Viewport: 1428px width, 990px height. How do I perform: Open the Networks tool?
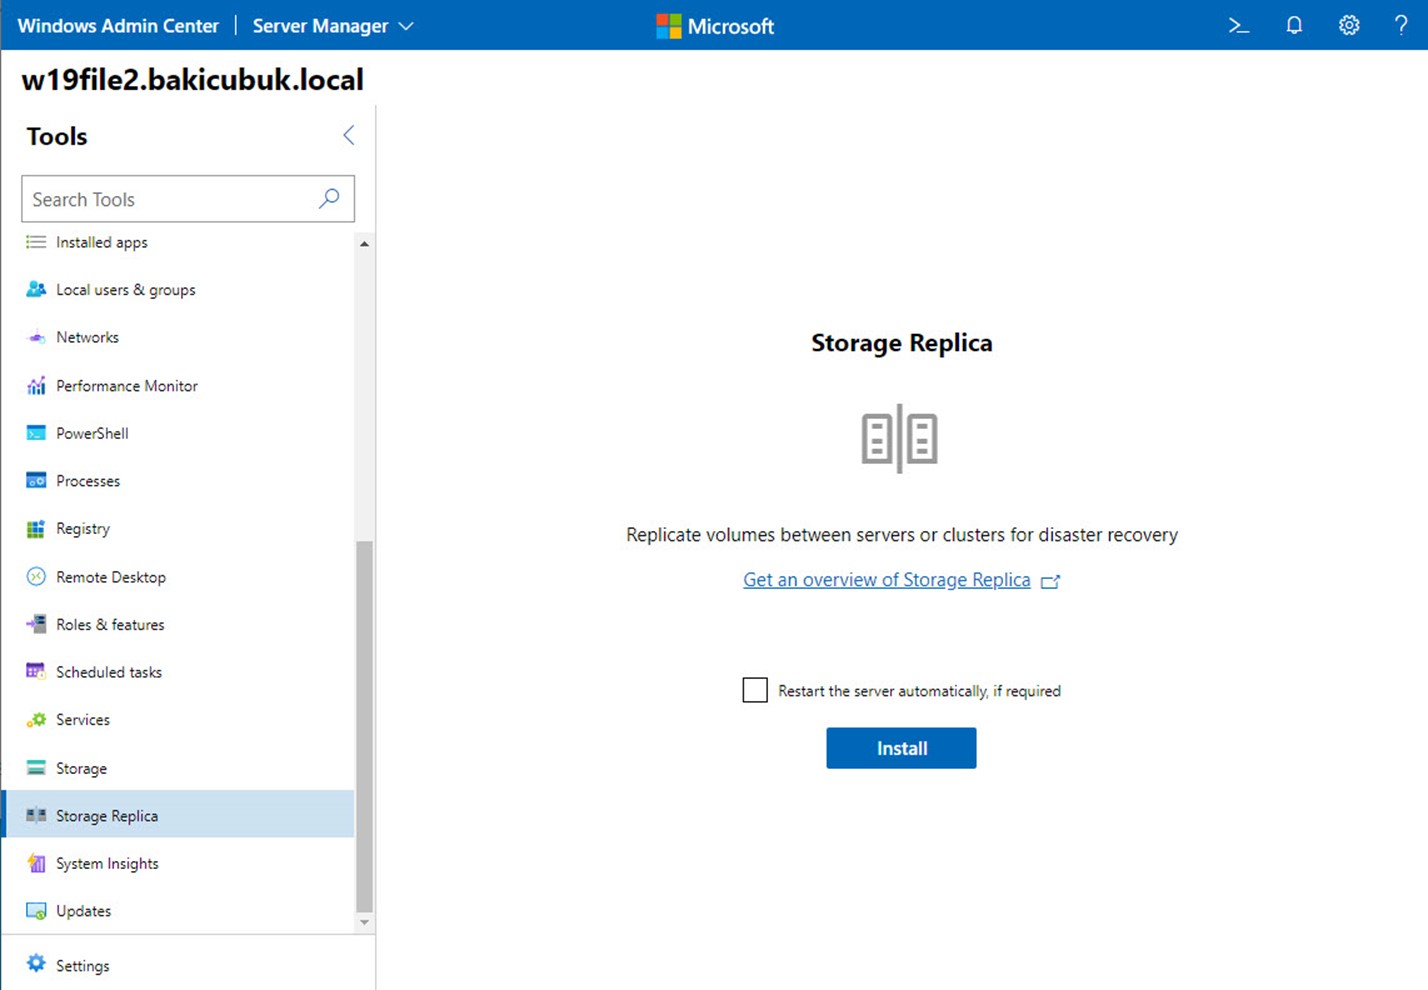click(87, 337)
